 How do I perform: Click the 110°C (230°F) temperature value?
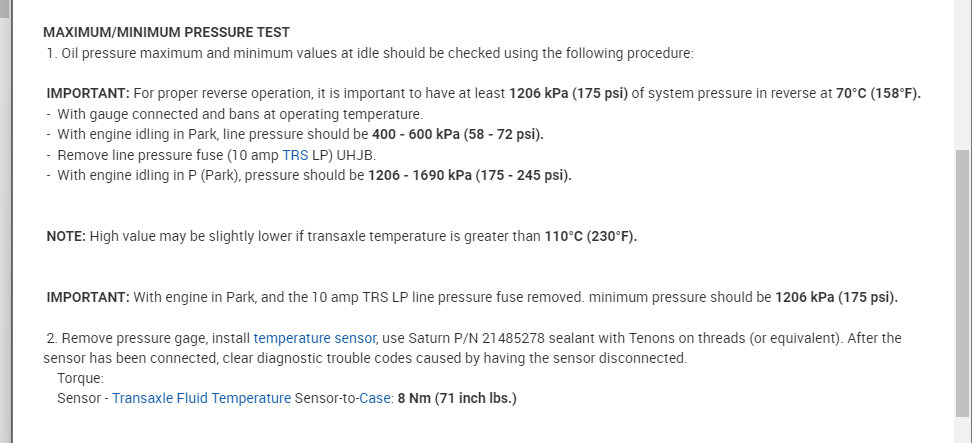pos(590,236)
